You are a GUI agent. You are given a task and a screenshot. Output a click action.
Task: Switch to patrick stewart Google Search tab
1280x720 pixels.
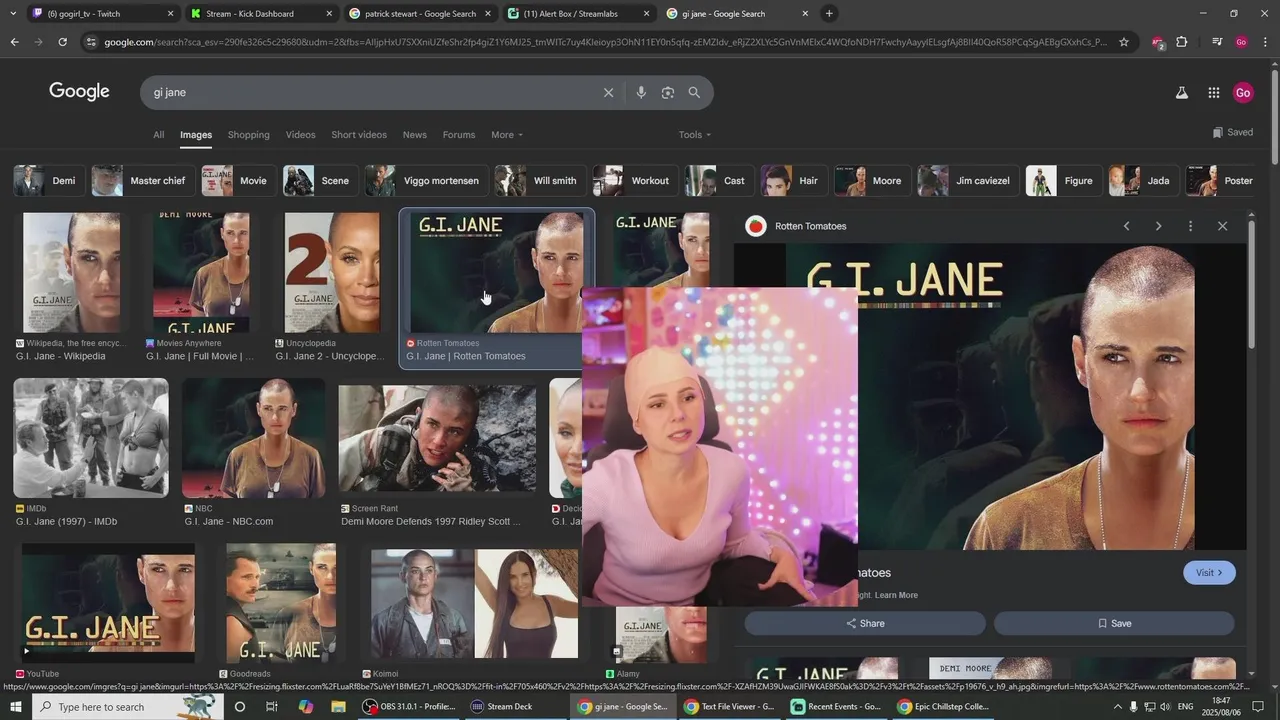(420, 14)
